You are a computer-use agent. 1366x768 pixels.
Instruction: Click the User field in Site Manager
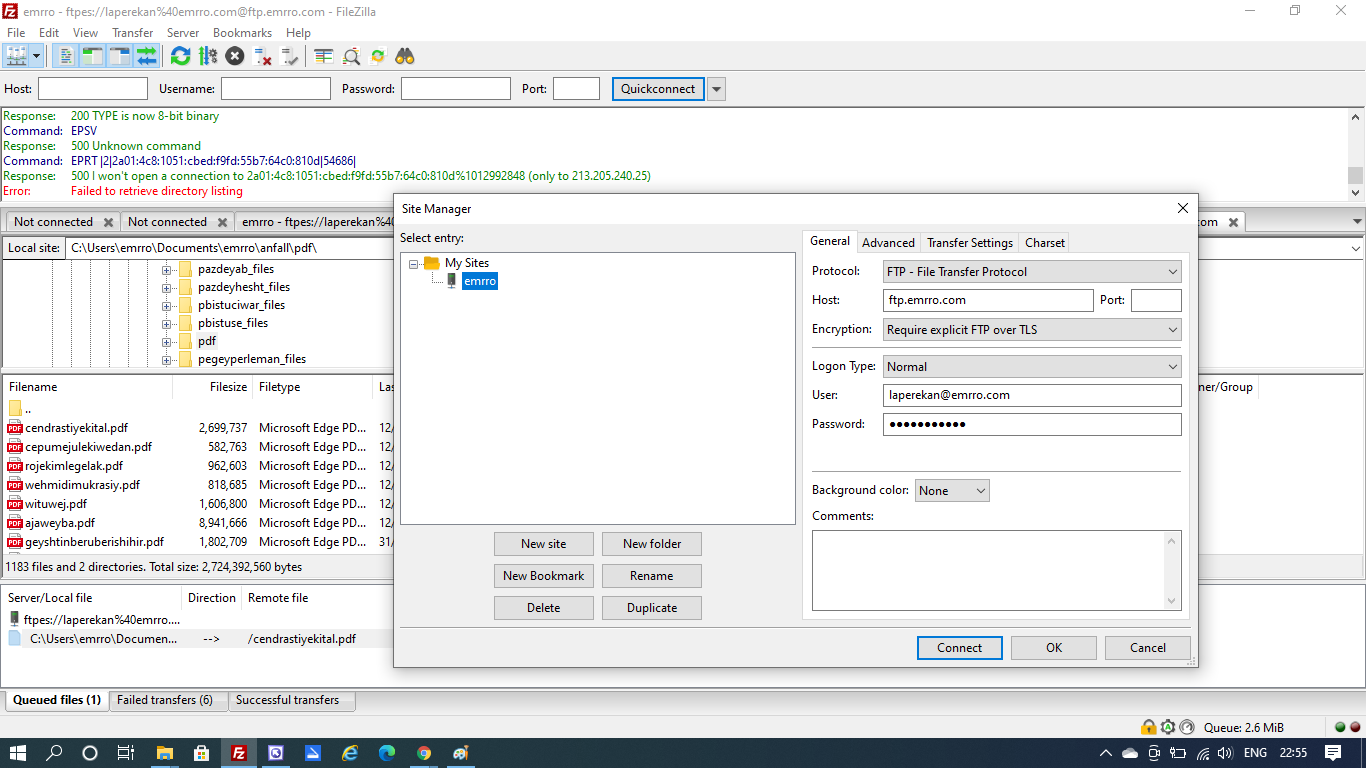(1032, 395)
